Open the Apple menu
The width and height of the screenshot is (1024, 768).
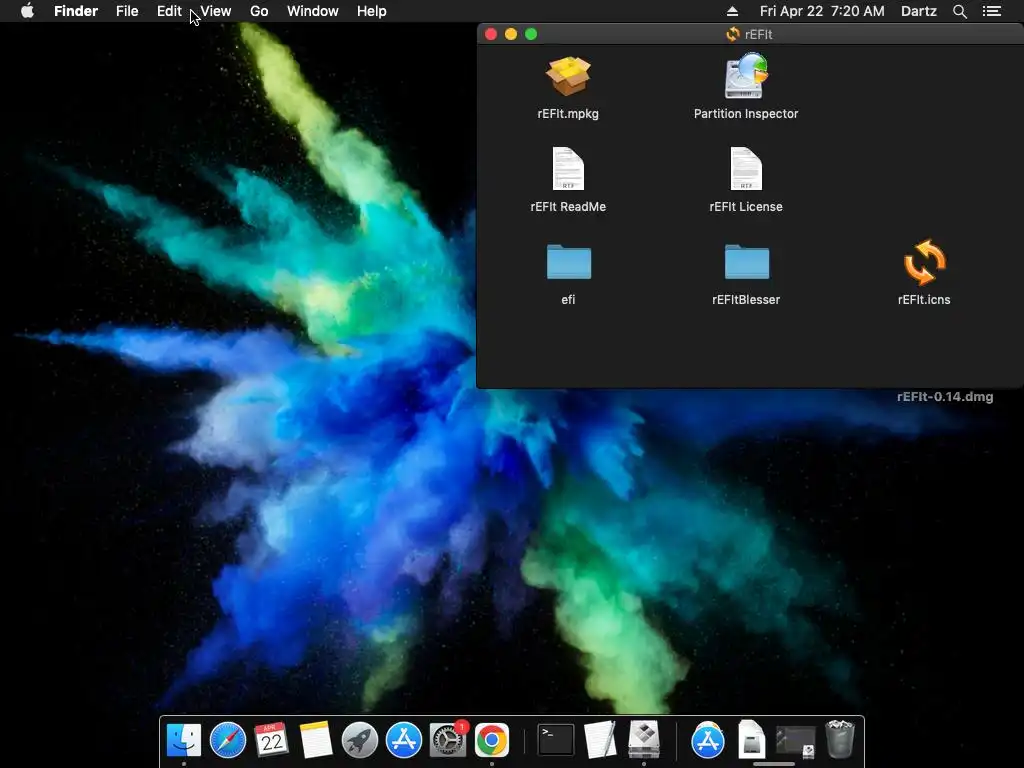[x=27, y=11]
